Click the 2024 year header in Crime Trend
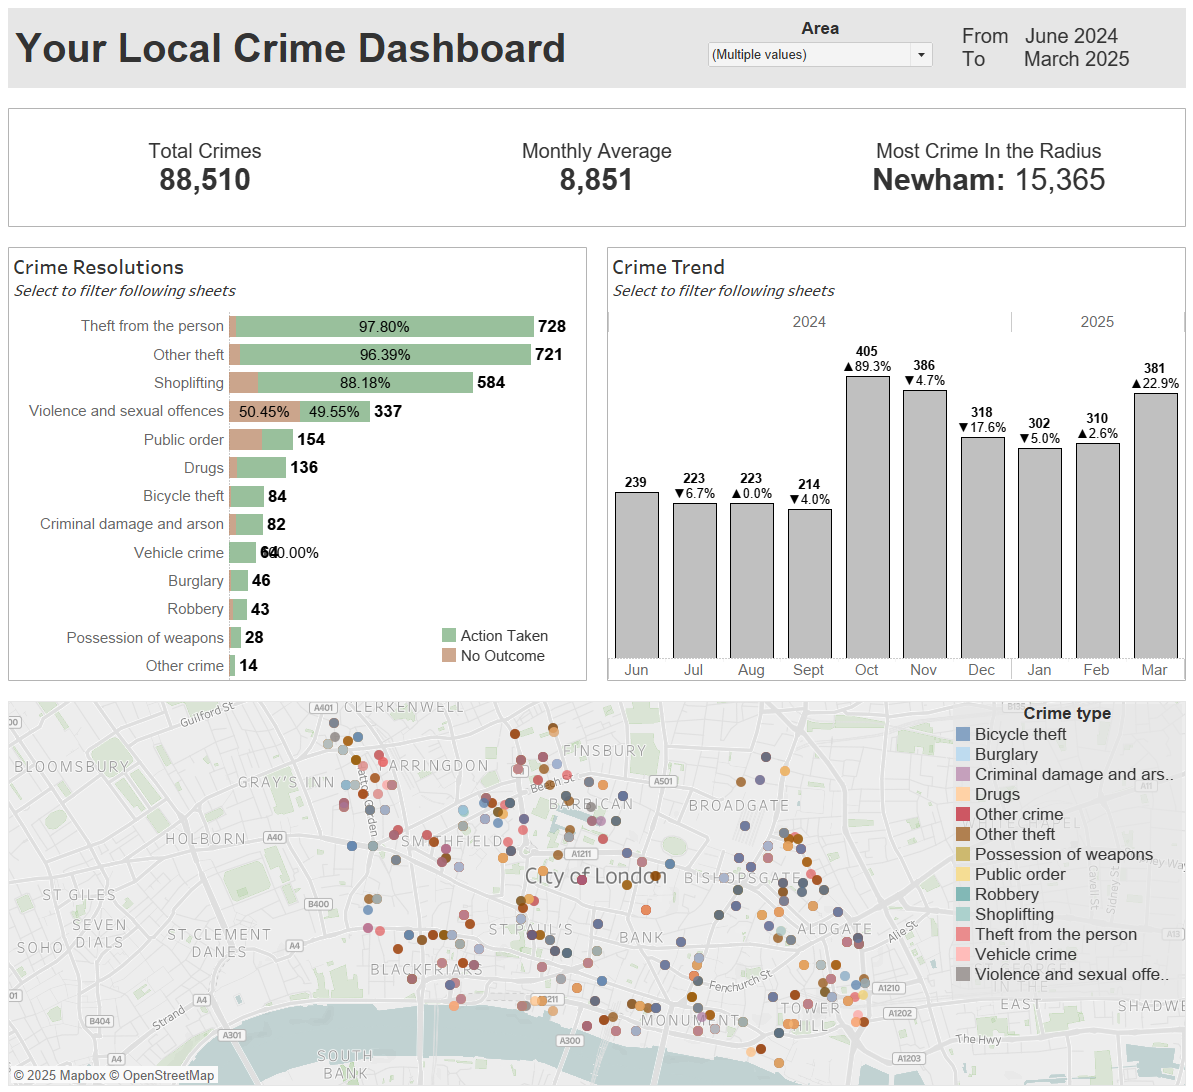The image size is (1193, 1092). point(809,322)
